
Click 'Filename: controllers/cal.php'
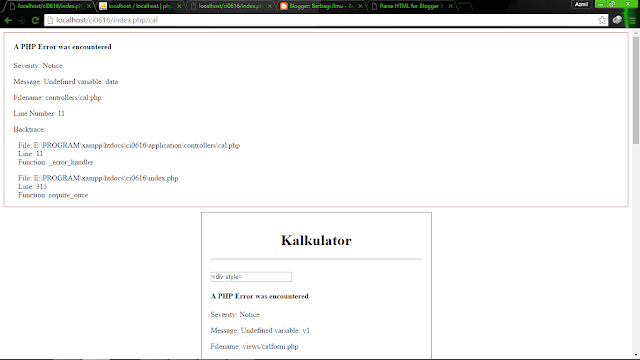[57, 98]
